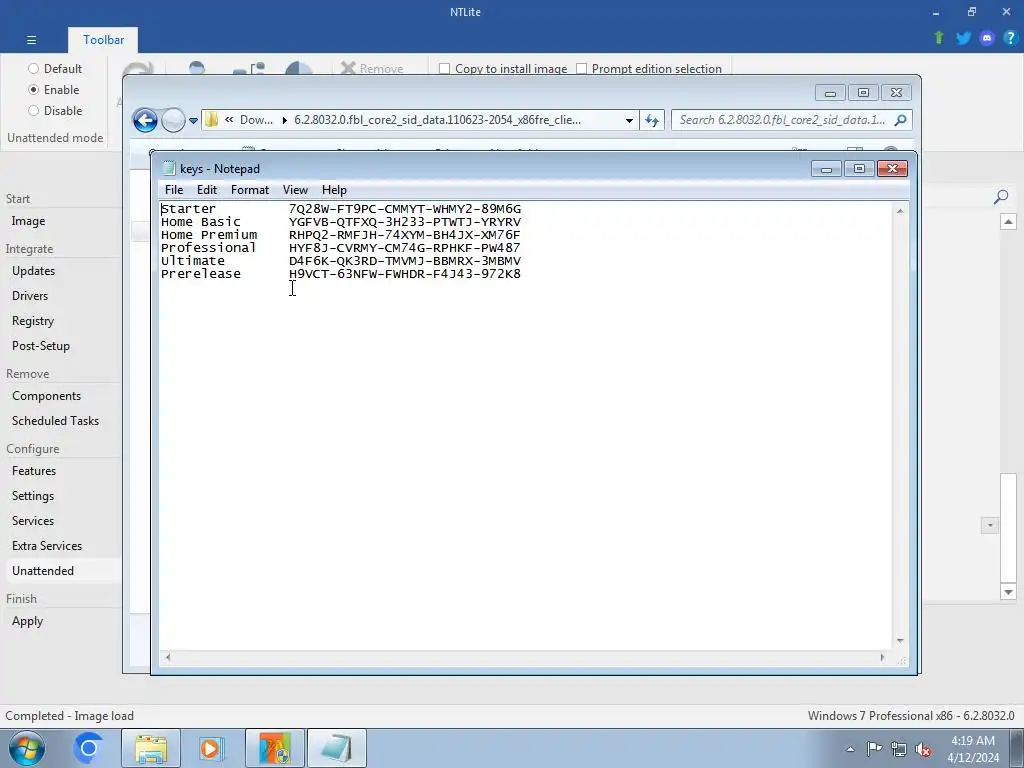Open Apply page in sidebar
This screenshot has width=1024, height=768.
pos(27,621)
